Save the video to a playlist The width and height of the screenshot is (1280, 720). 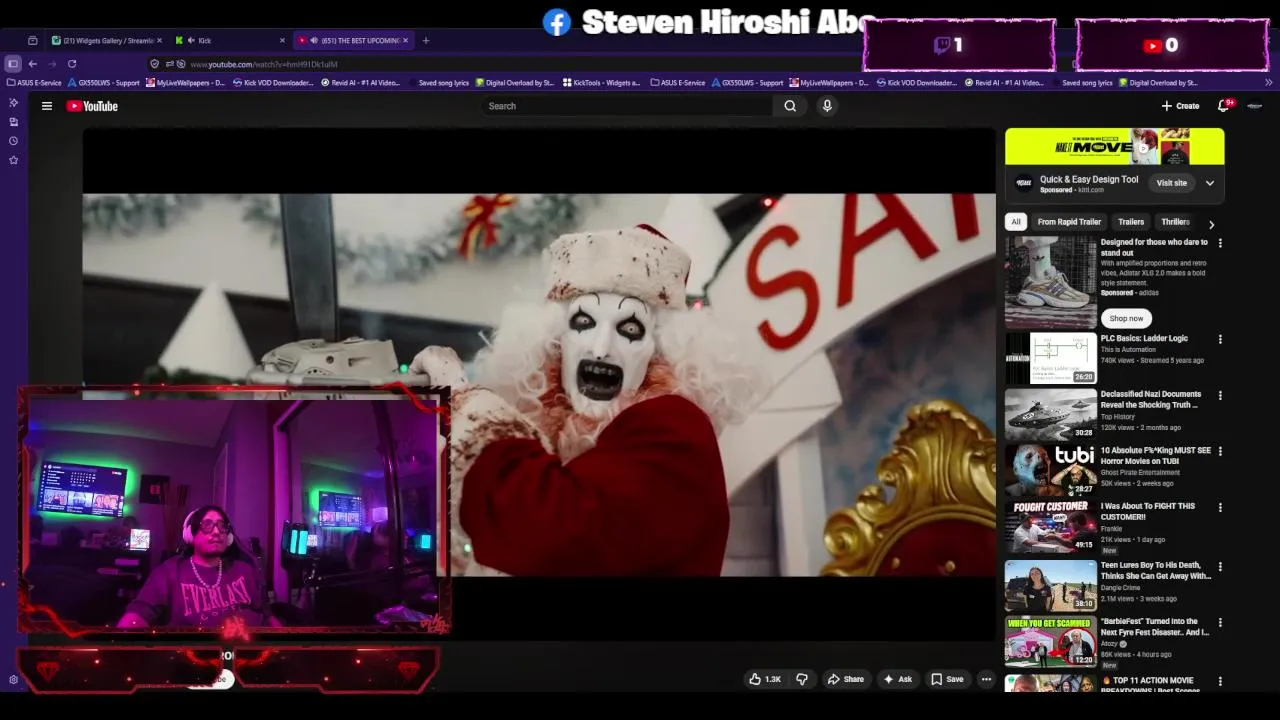pos(947,679)
